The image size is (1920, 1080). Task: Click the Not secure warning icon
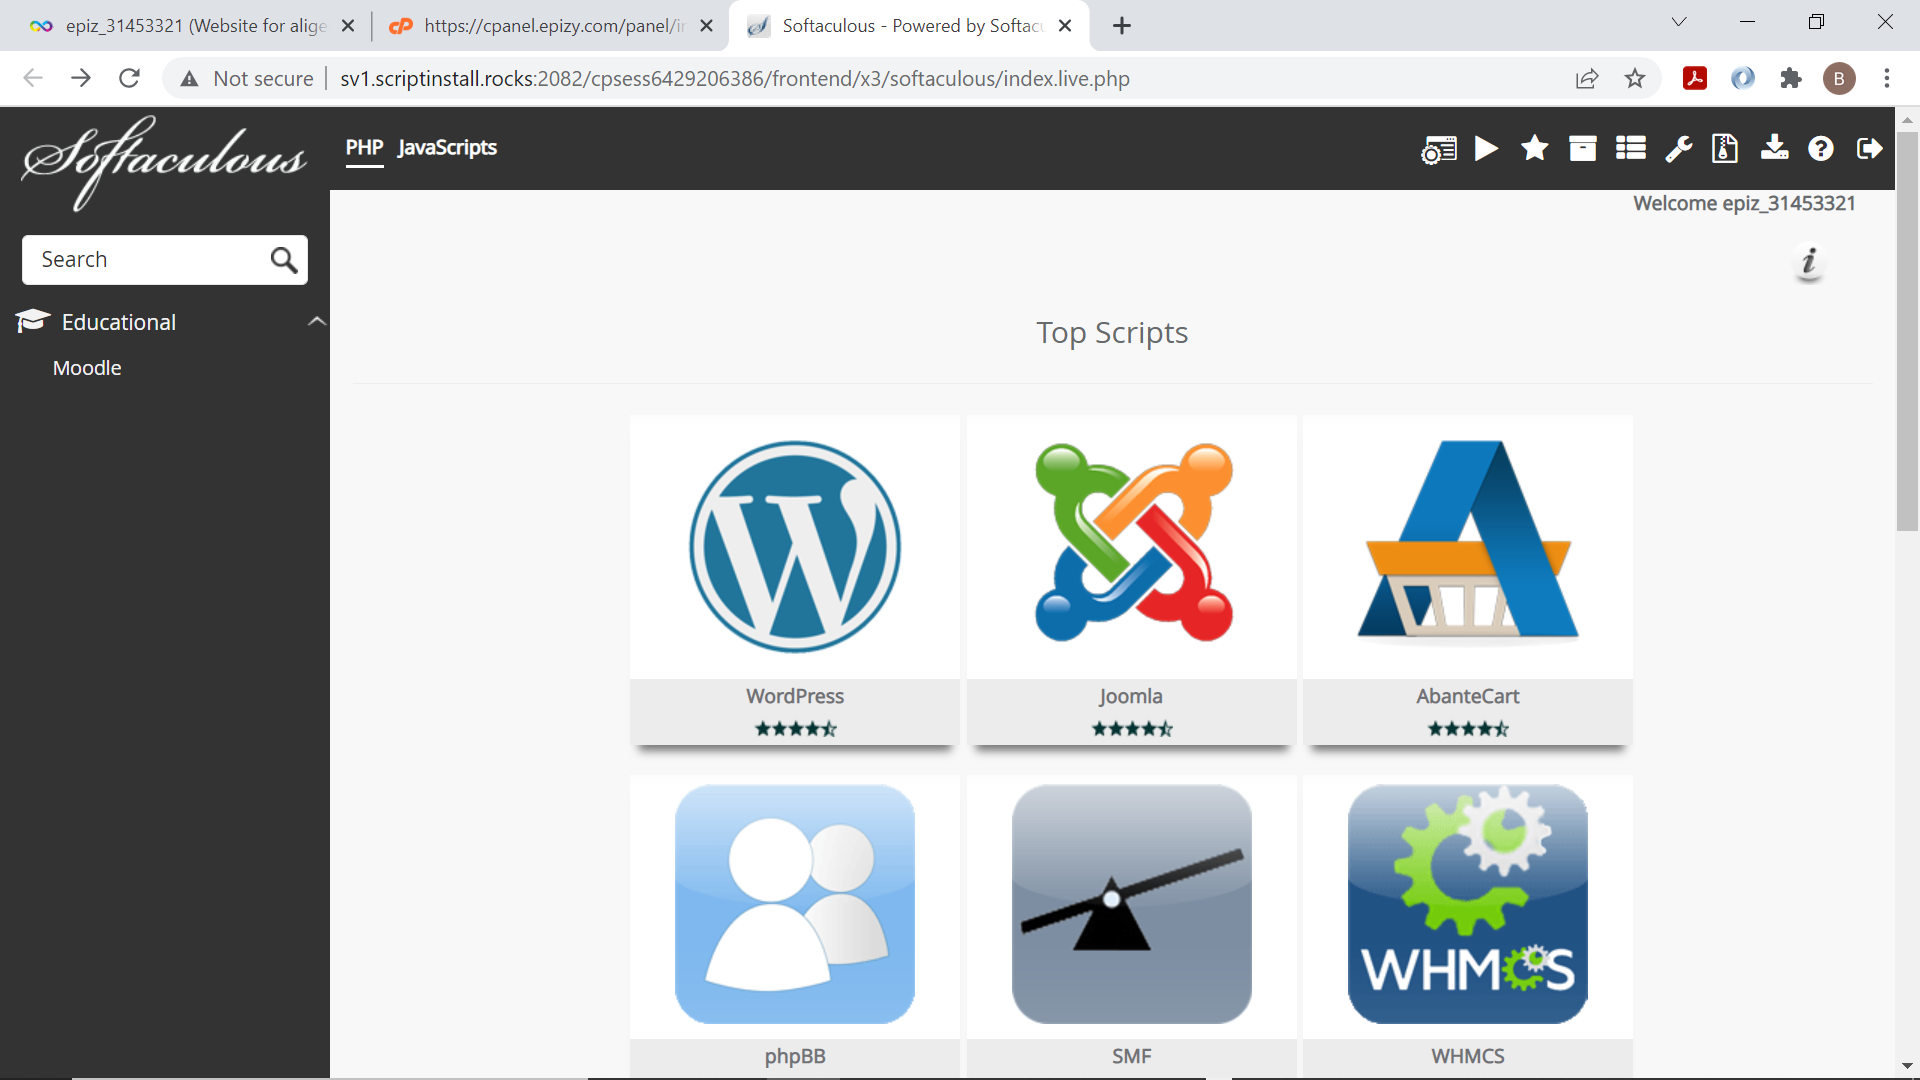(x=189, y=78)
